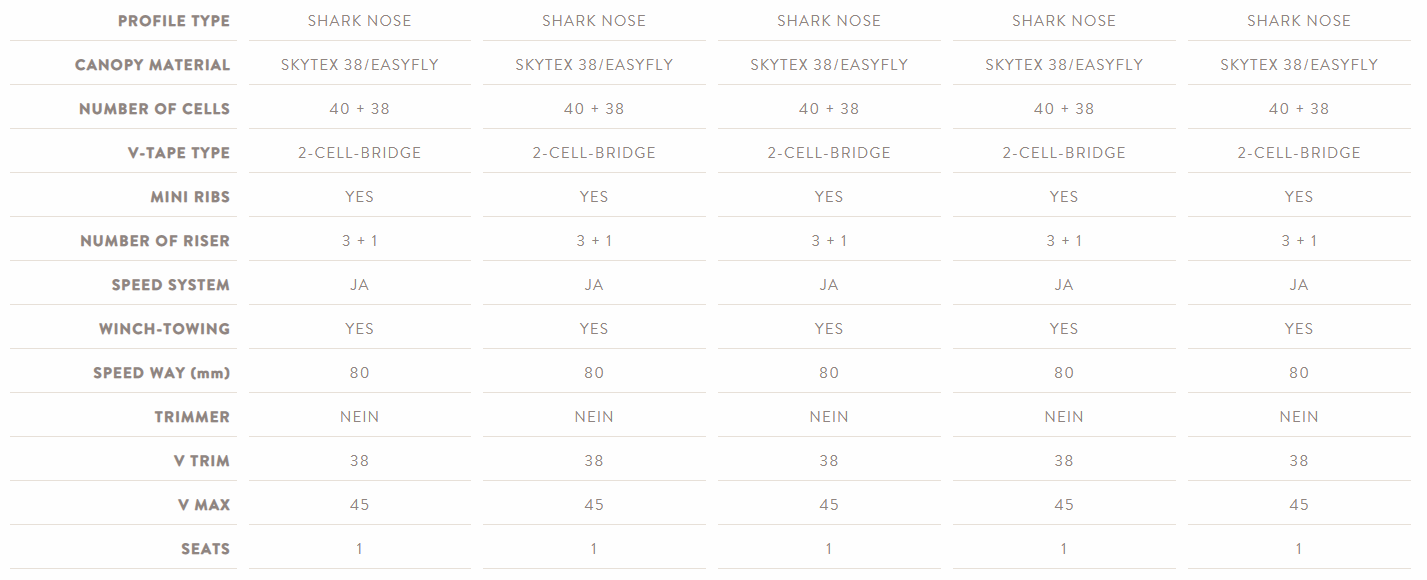The image size is (1427, 580).
Task: Click the SPEED WAY (mm) label
Action: pos(162,373)
